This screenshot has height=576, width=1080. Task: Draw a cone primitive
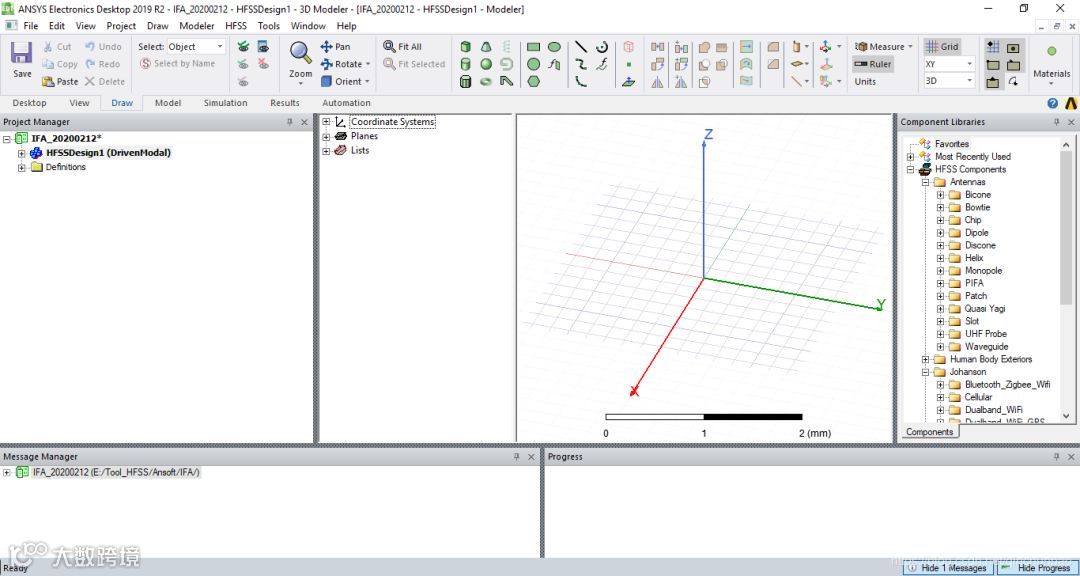[486, 47]
